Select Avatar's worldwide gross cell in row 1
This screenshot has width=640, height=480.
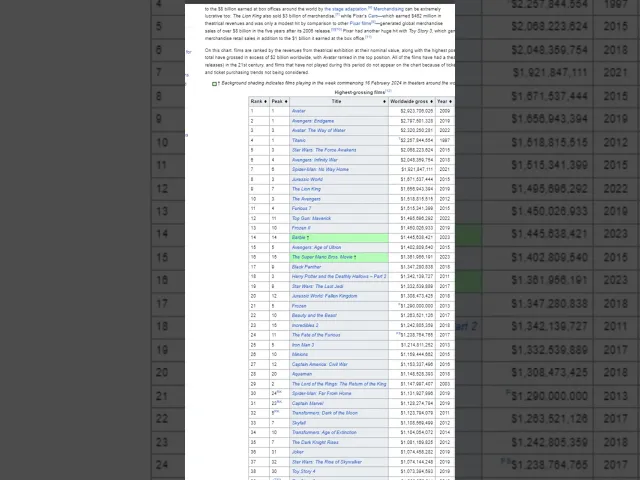411,111
